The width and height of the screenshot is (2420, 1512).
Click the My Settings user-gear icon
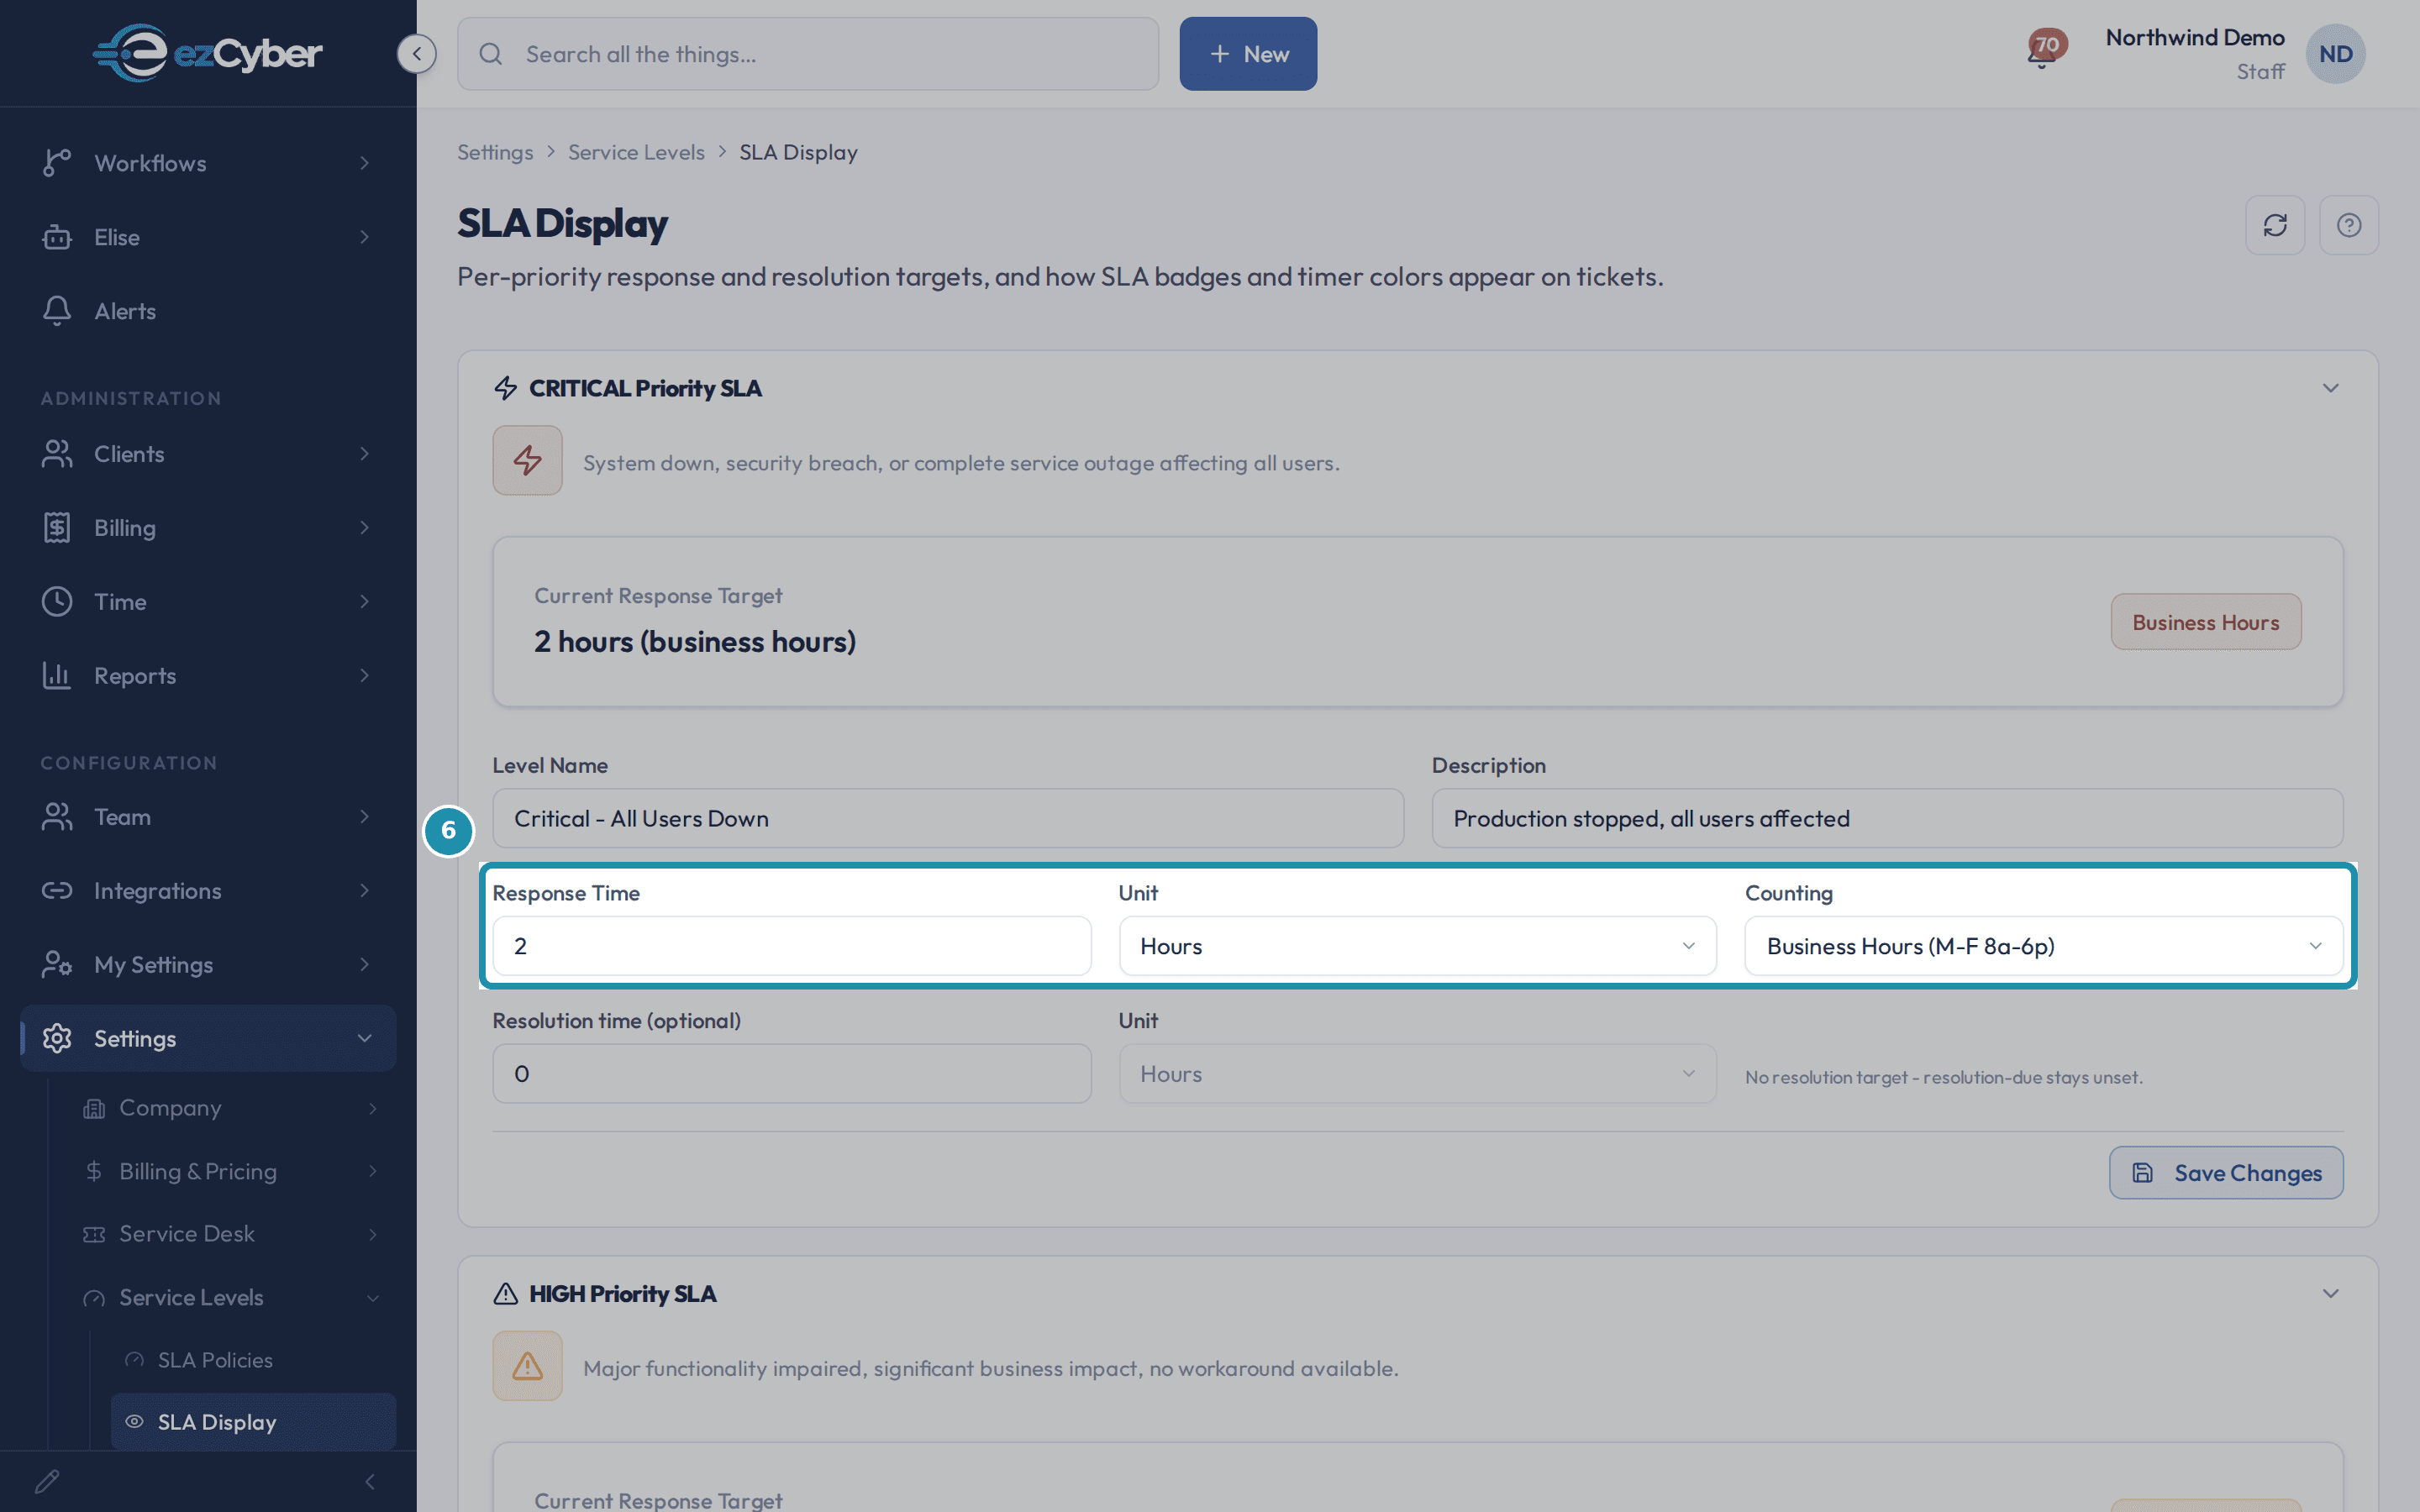click(x=57, y=965)
